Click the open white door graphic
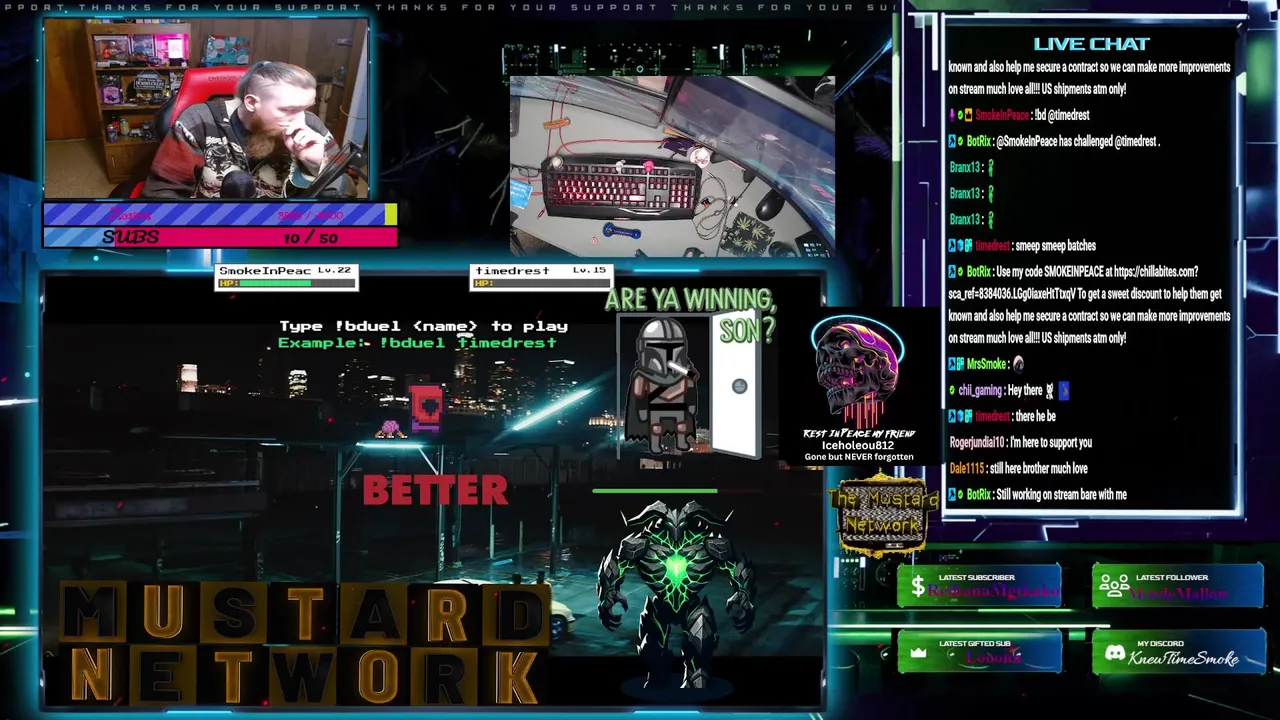The width and height of the screenshot is (1280, 720). tap(737, 388)
